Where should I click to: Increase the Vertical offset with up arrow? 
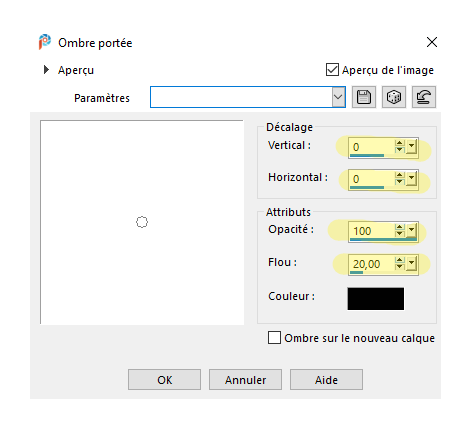pos(399,143)
